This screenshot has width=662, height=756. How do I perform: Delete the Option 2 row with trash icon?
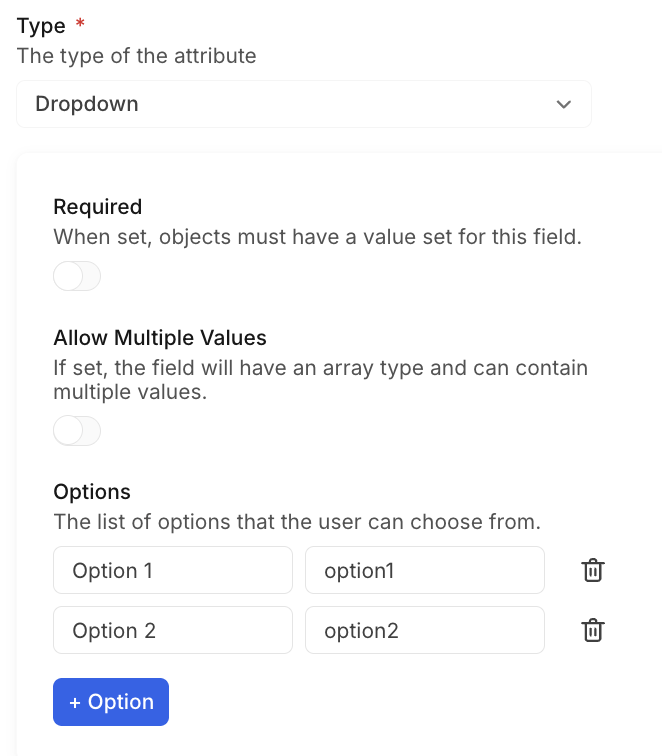(x=593, y=630)
